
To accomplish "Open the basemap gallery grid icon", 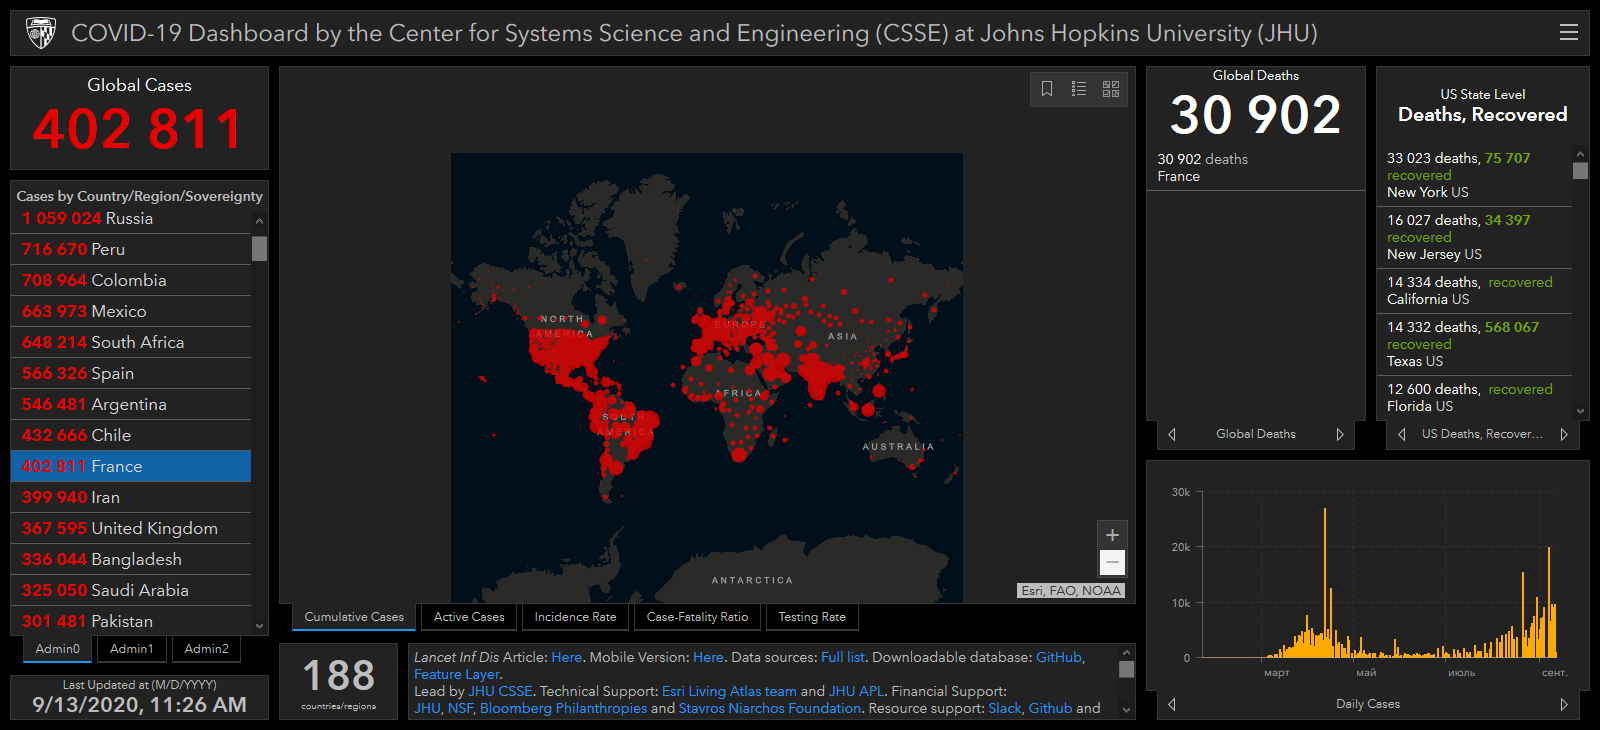I will click(1111, 89).
